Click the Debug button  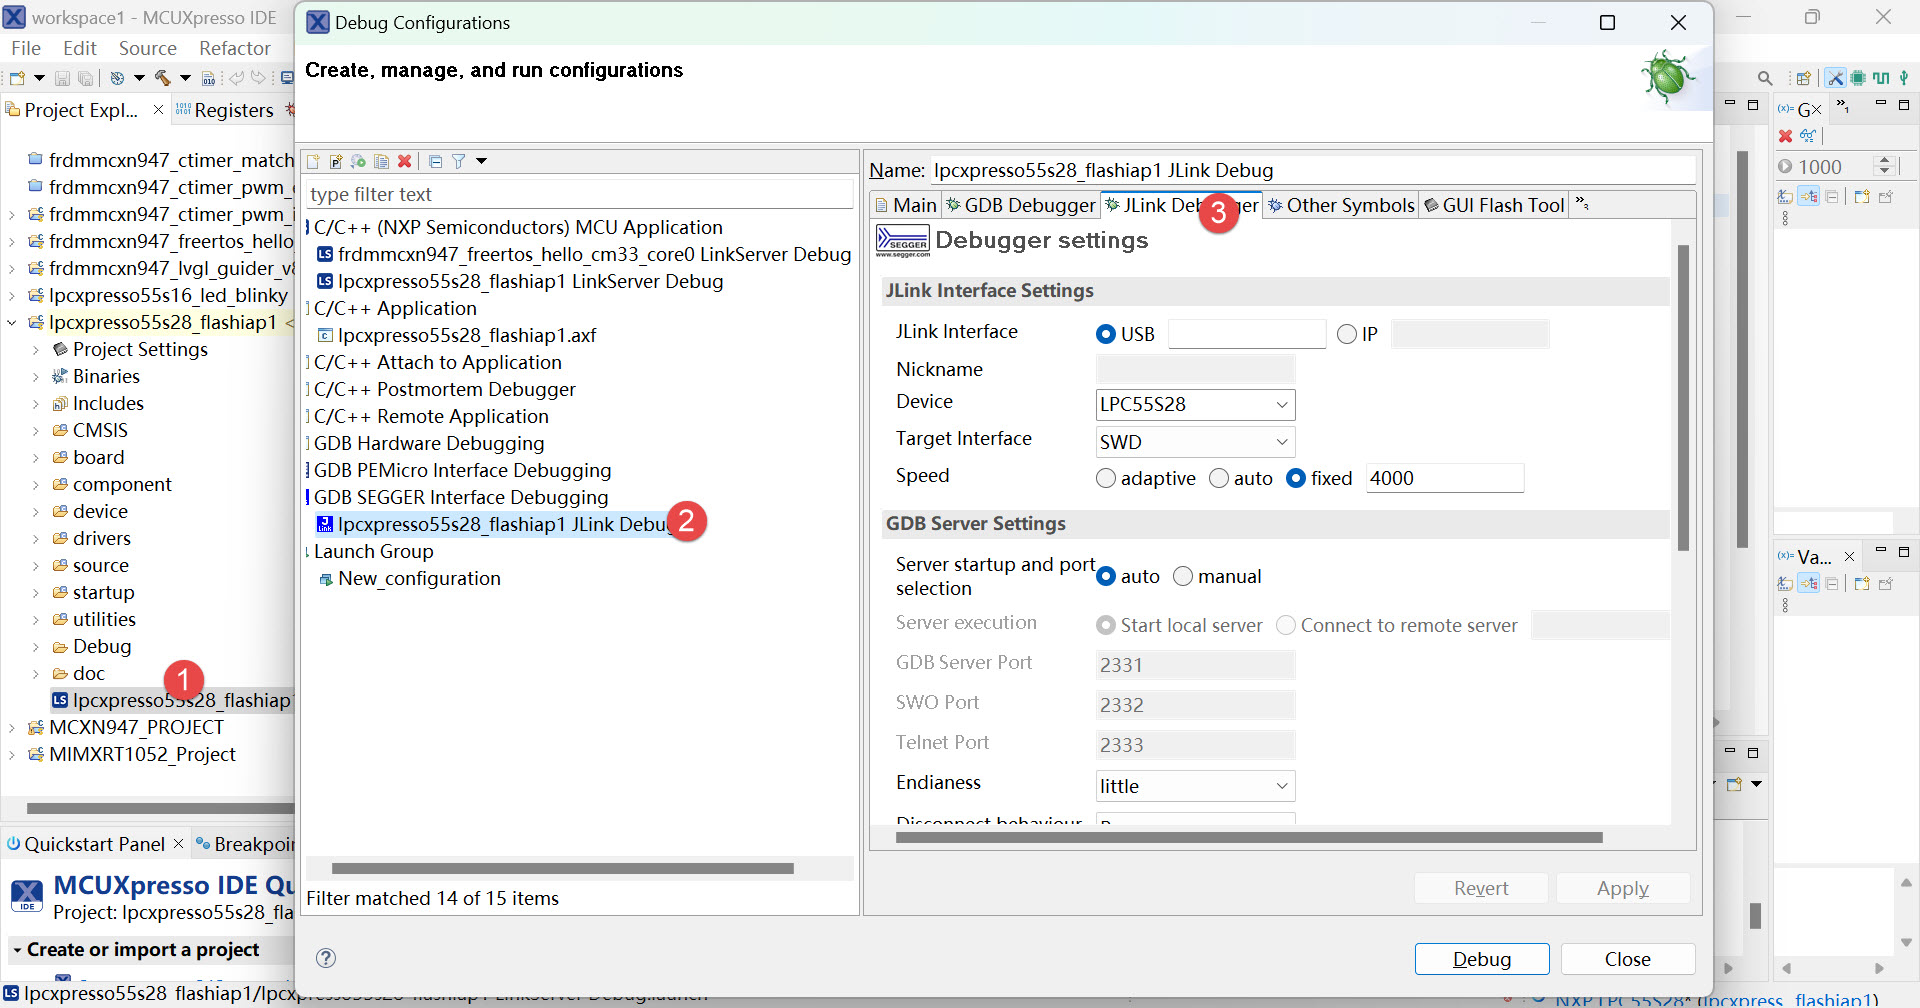(1481, 959)
